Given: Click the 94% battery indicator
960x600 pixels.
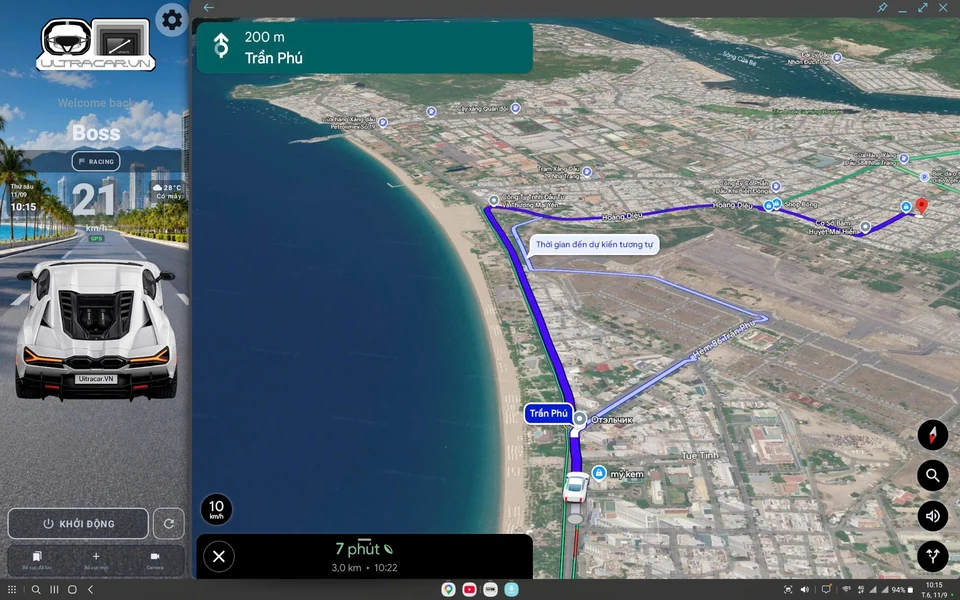Looking at the screenshot, I should click(902, 590).
